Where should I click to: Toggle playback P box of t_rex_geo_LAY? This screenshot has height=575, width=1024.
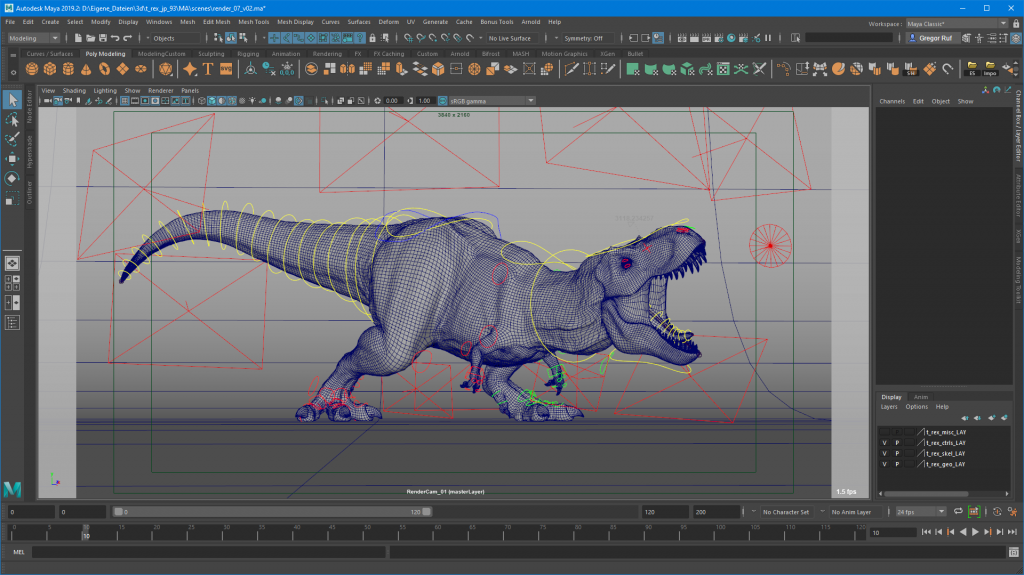coord(897,465)
